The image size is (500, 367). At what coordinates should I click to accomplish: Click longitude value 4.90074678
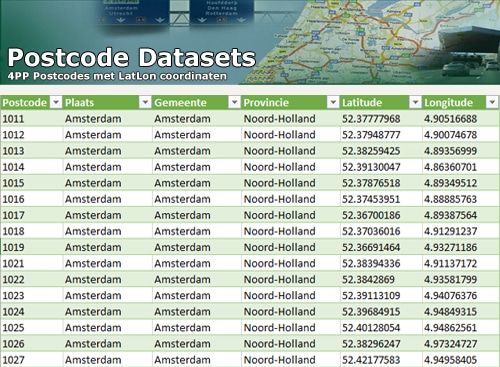pos(451,135)
